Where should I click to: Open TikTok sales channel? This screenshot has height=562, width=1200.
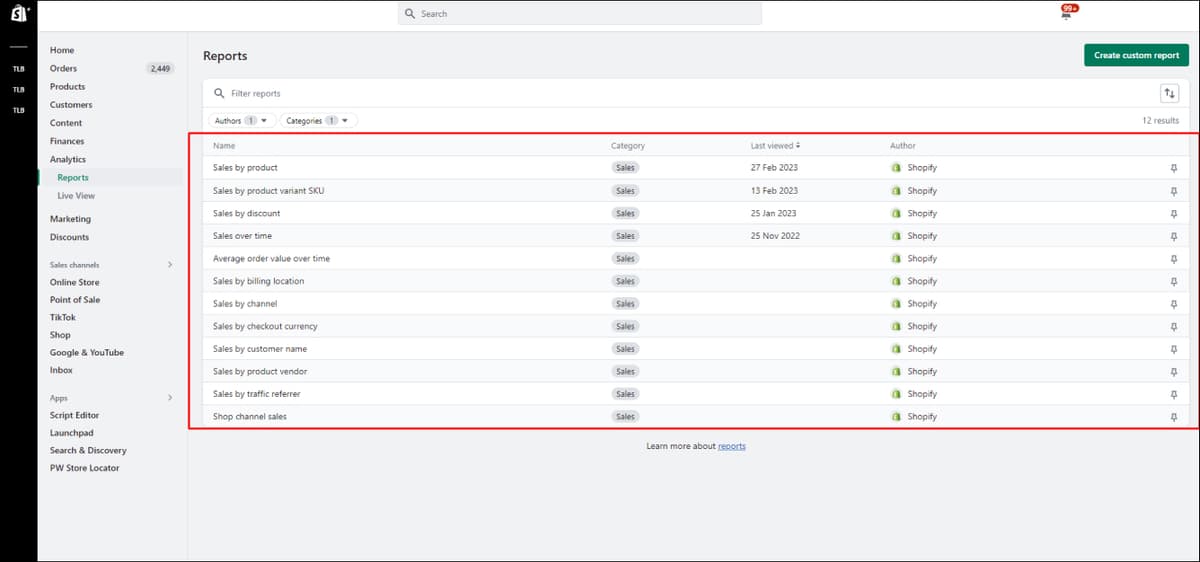click(x=63, y=317)
